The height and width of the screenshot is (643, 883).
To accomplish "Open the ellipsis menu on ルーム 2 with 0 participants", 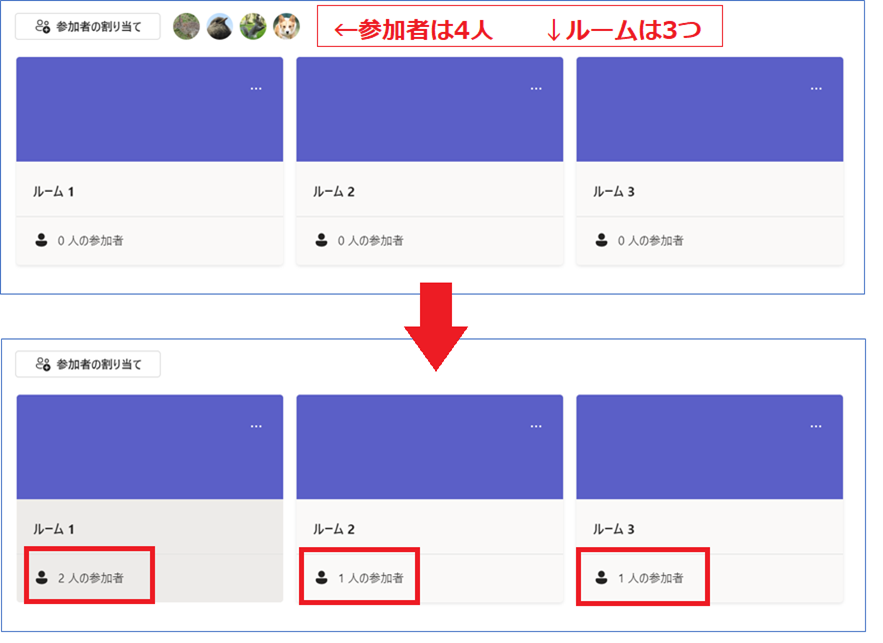I will click(x=536, y=88).
